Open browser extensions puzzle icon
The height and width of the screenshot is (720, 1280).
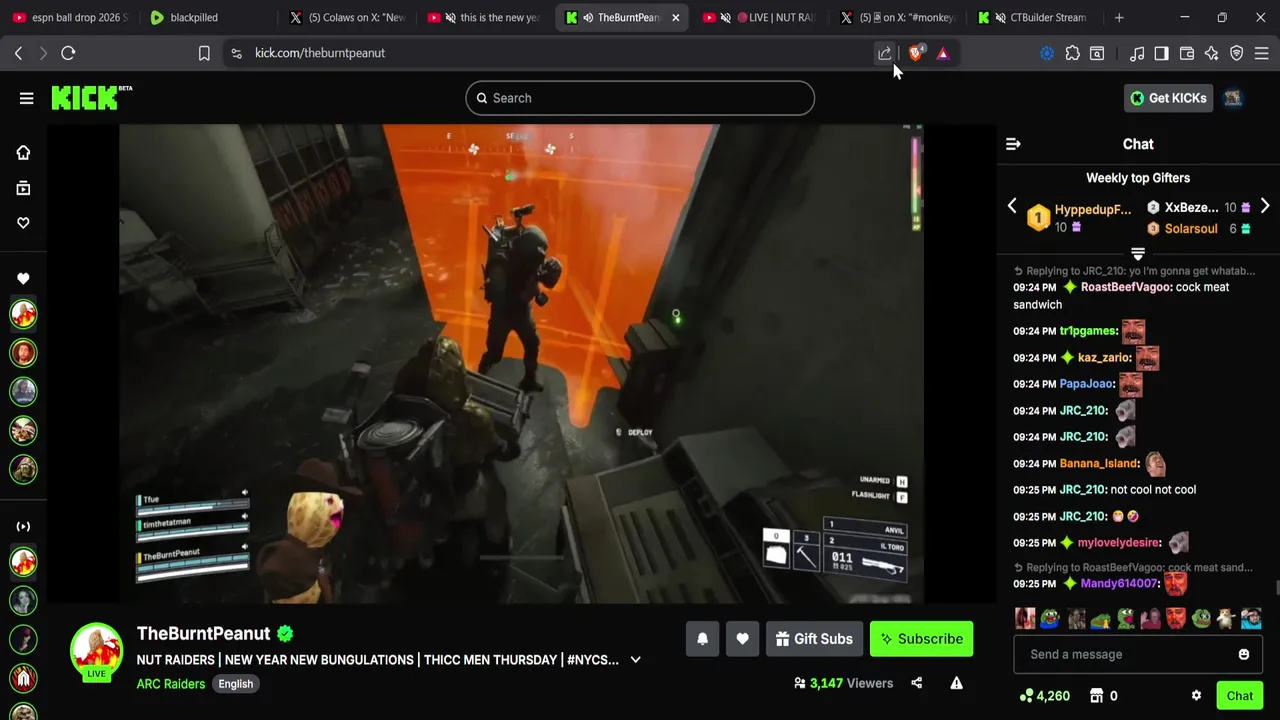point(1072,53)
